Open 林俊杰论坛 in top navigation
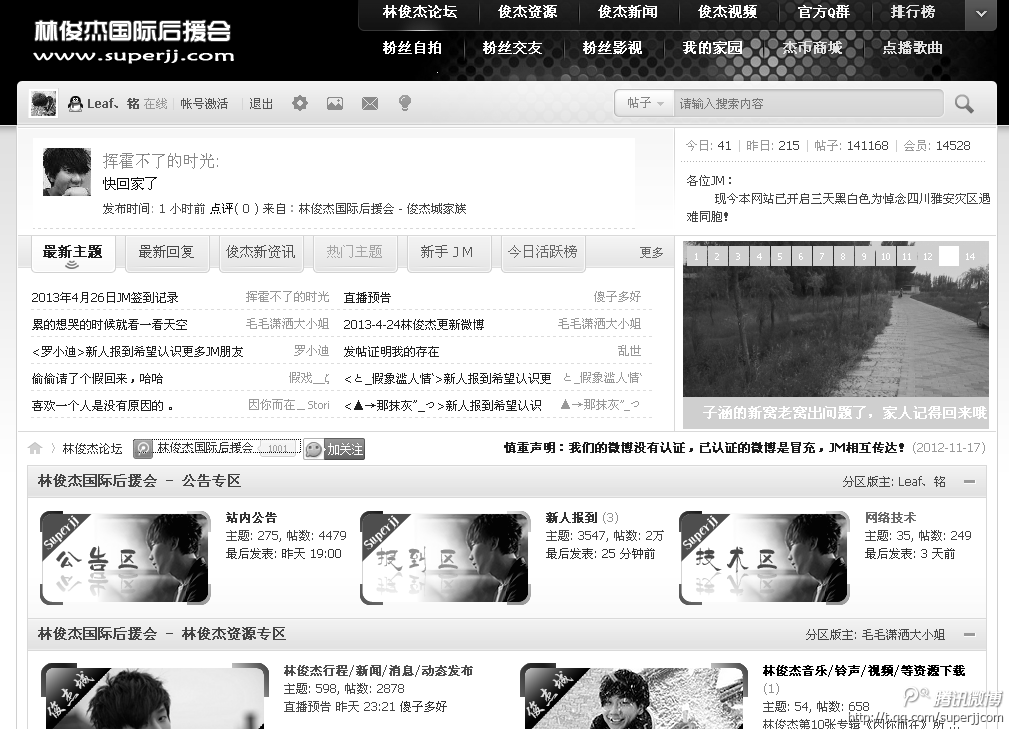The width and height of the screenshot is (1009, 729). [x=420, y=12]
